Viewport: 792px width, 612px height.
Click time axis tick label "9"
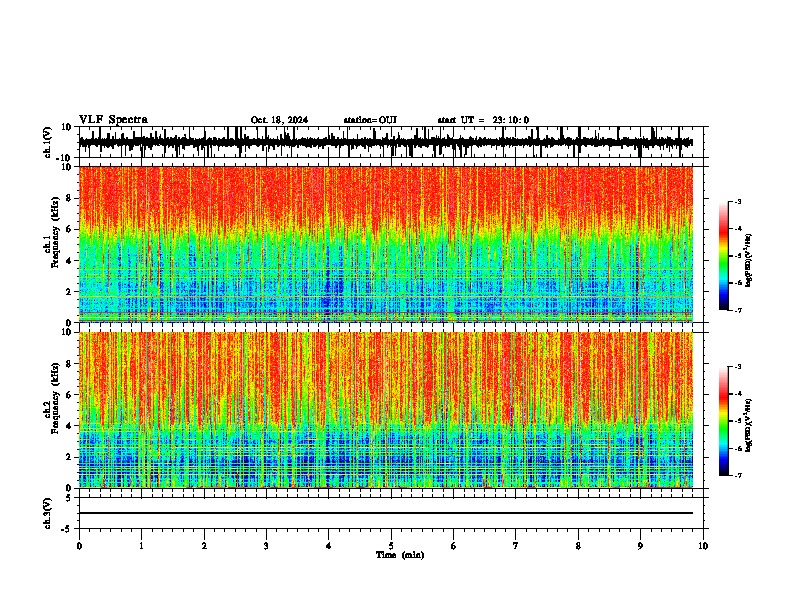pyautogui.click(x=640, y=546)
